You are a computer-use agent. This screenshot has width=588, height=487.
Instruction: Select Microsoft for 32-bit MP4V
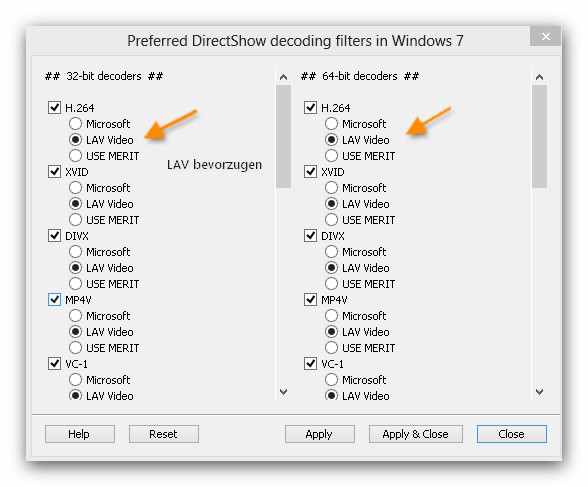pyautogui.click(x=75, y=316)
